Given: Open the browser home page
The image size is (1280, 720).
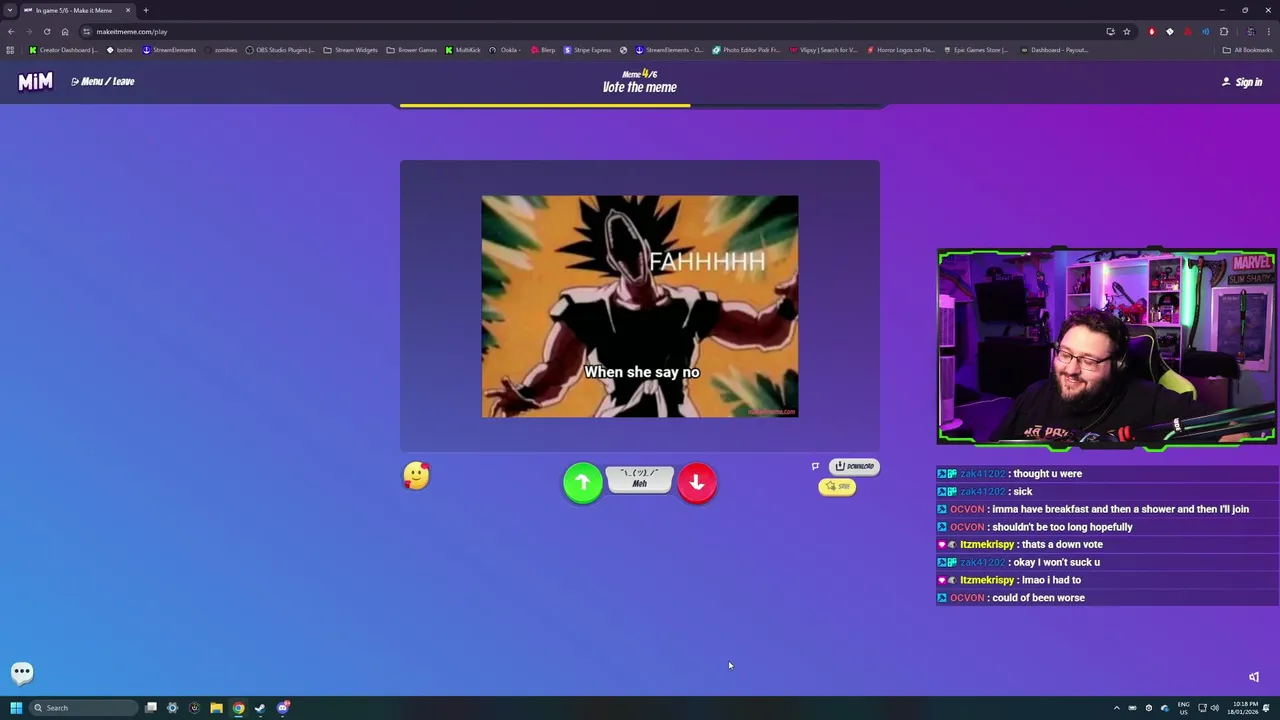Looking at the screenshot, I should [65, 31].
